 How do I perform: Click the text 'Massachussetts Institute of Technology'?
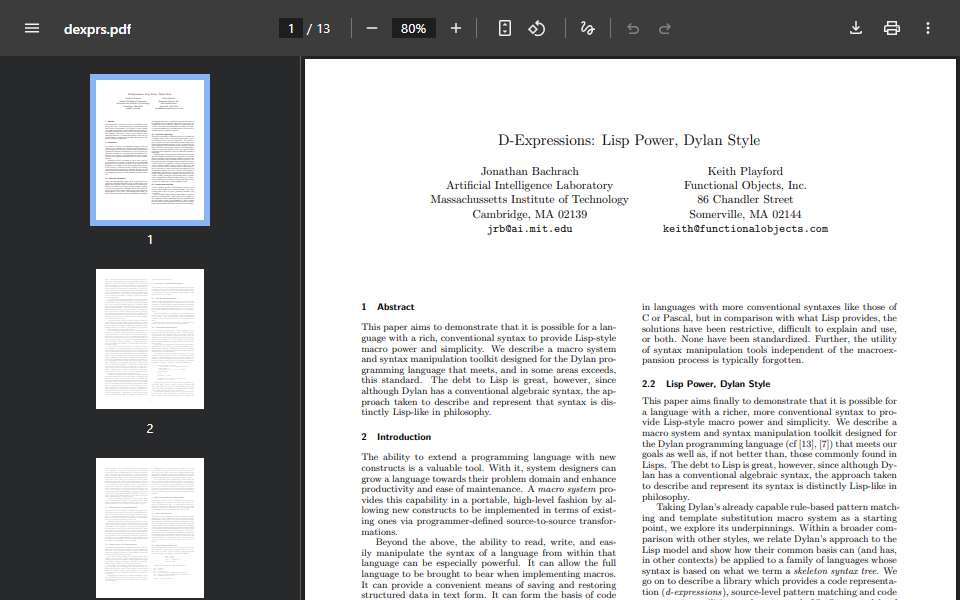530,200
